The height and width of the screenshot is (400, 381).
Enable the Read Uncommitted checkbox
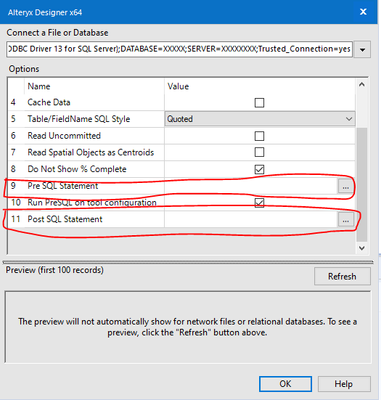[259, 136]
